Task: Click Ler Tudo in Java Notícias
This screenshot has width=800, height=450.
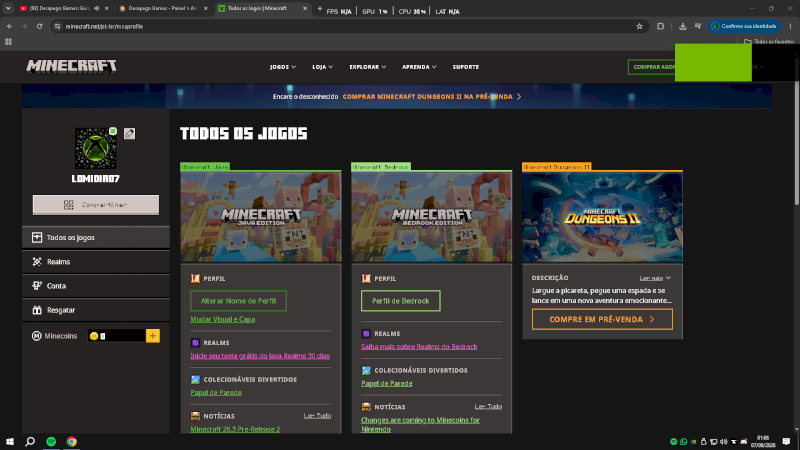Action: [x=317, y=416]
